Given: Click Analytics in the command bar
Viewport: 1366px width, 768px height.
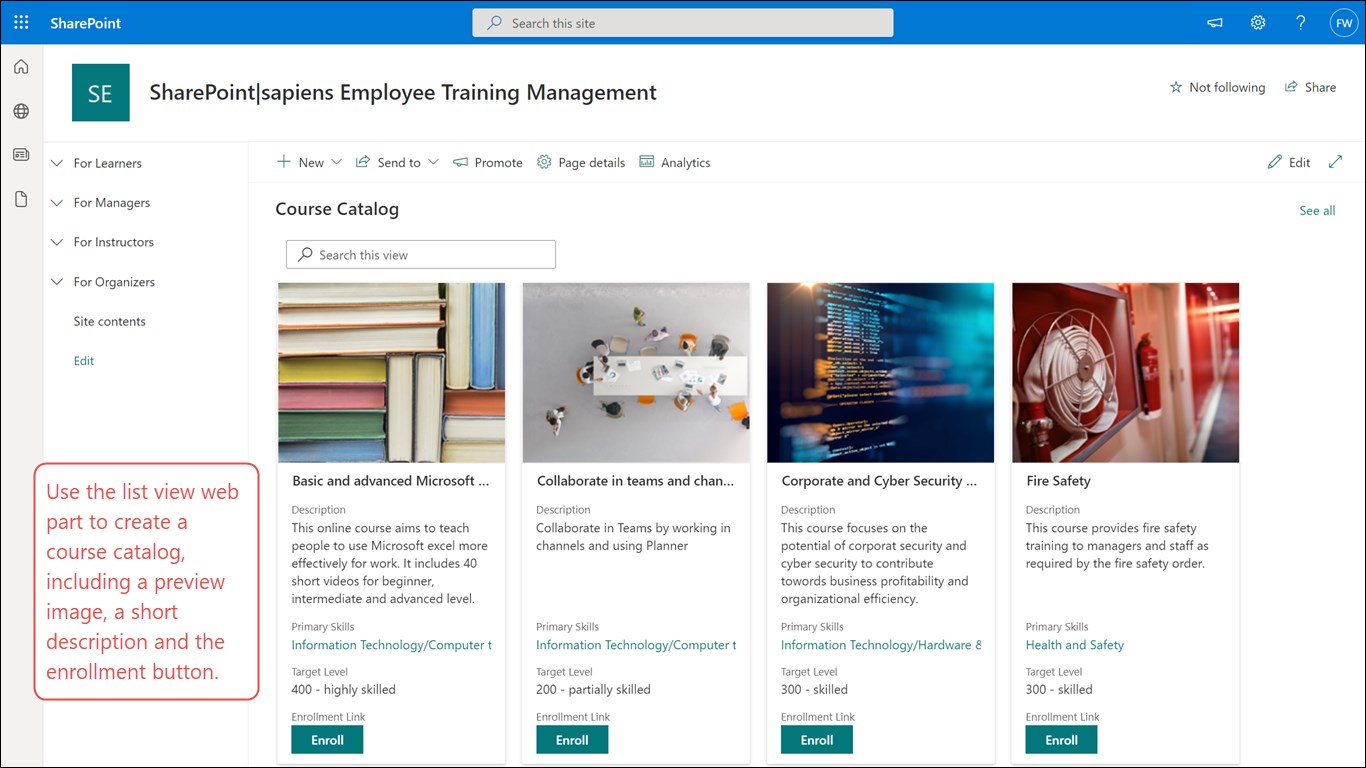Looking at the screenshot, I should (x=675, y=162).
